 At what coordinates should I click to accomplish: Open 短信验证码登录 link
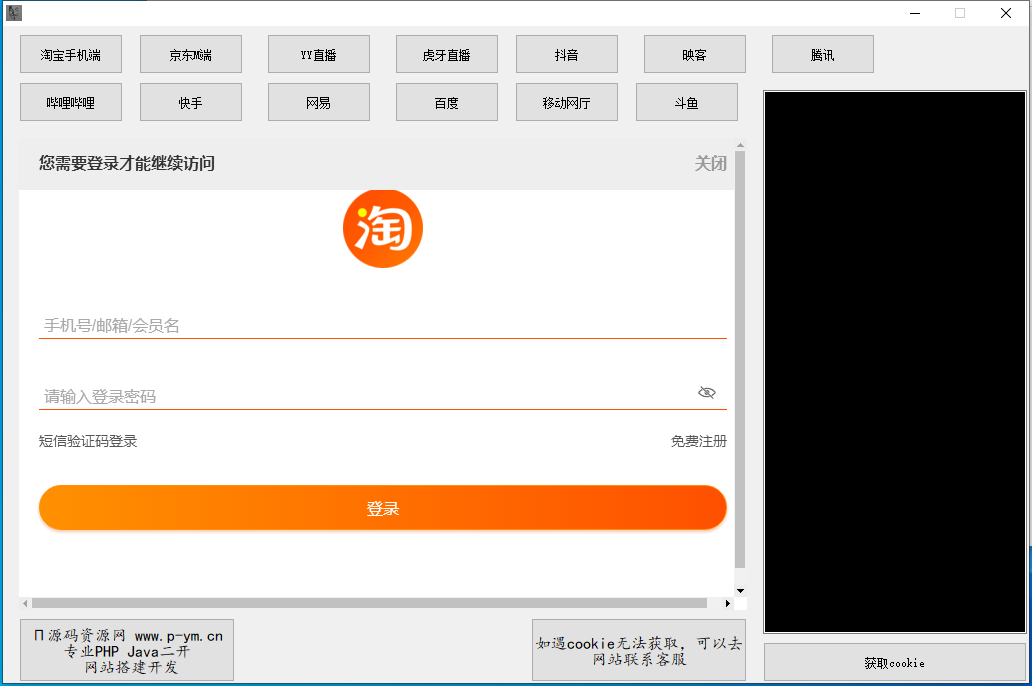click(88, 441)
